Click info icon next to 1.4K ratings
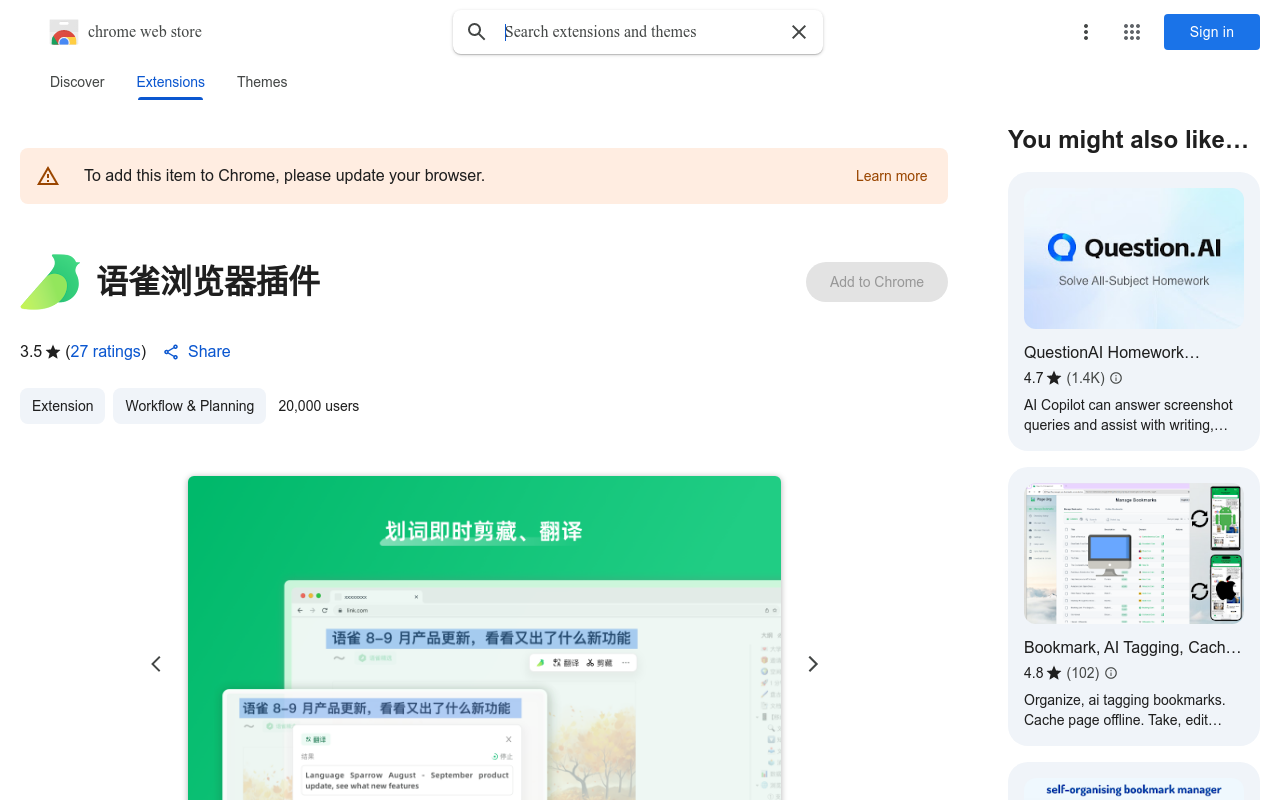 click(1116, 378)
